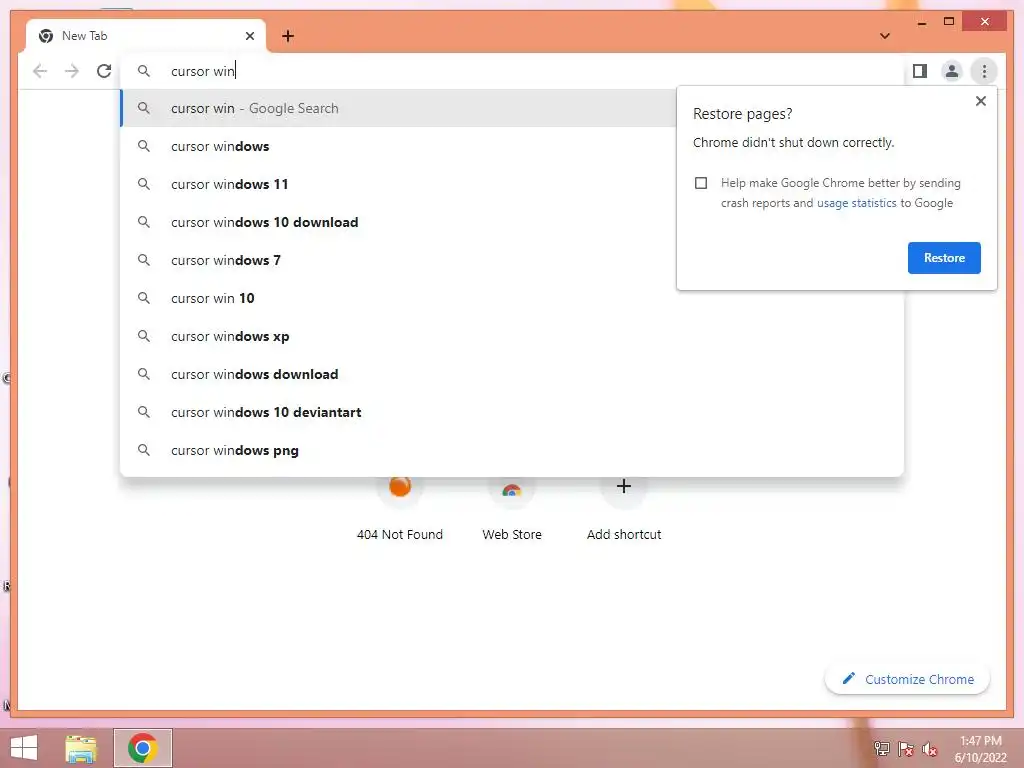1024x768 pixels.
Task: Reload the page with the refresh icon
Action: pos(104,71)
